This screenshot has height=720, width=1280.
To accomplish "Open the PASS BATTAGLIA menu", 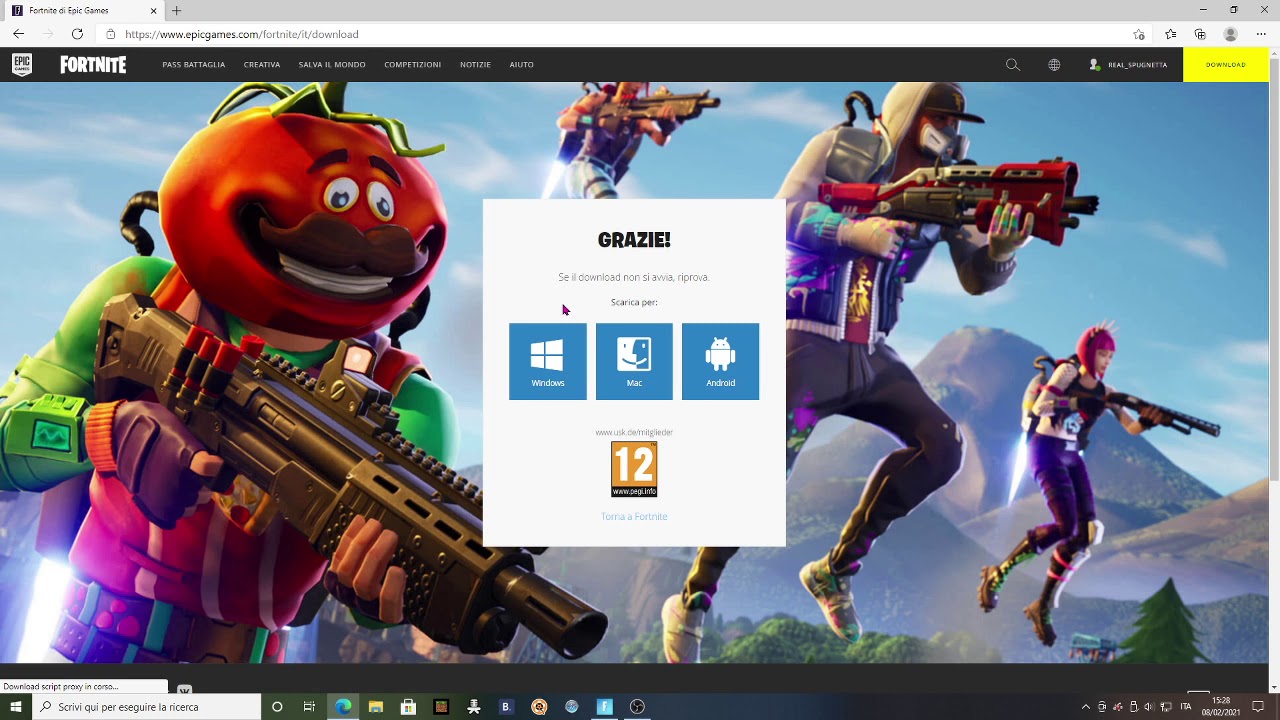I will click(x=194, y=65).
